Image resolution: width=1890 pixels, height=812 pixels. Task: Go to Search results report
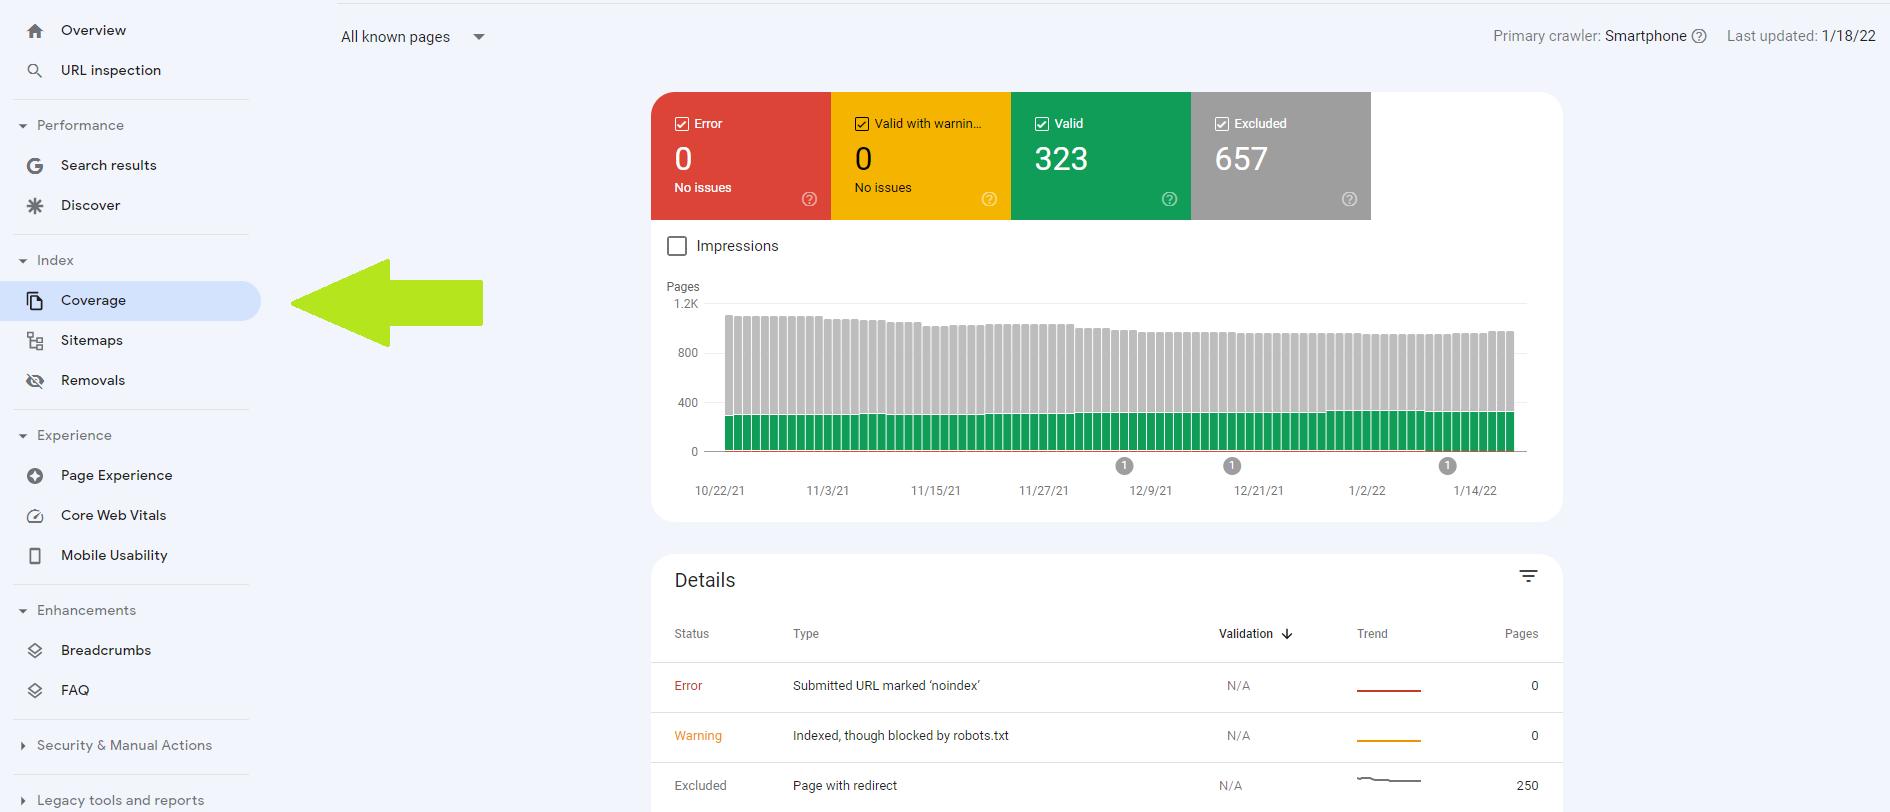[x=108, y=166]
